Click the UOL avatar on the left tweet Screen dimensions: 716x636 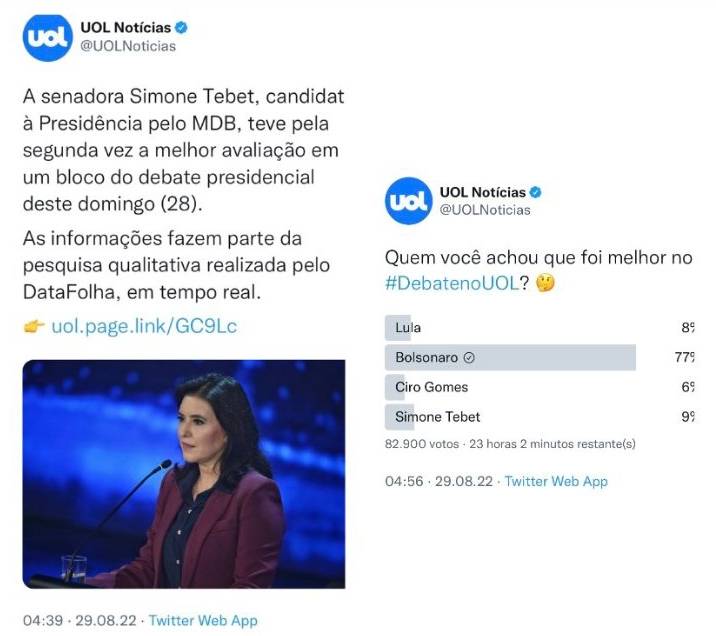[47, 37]
